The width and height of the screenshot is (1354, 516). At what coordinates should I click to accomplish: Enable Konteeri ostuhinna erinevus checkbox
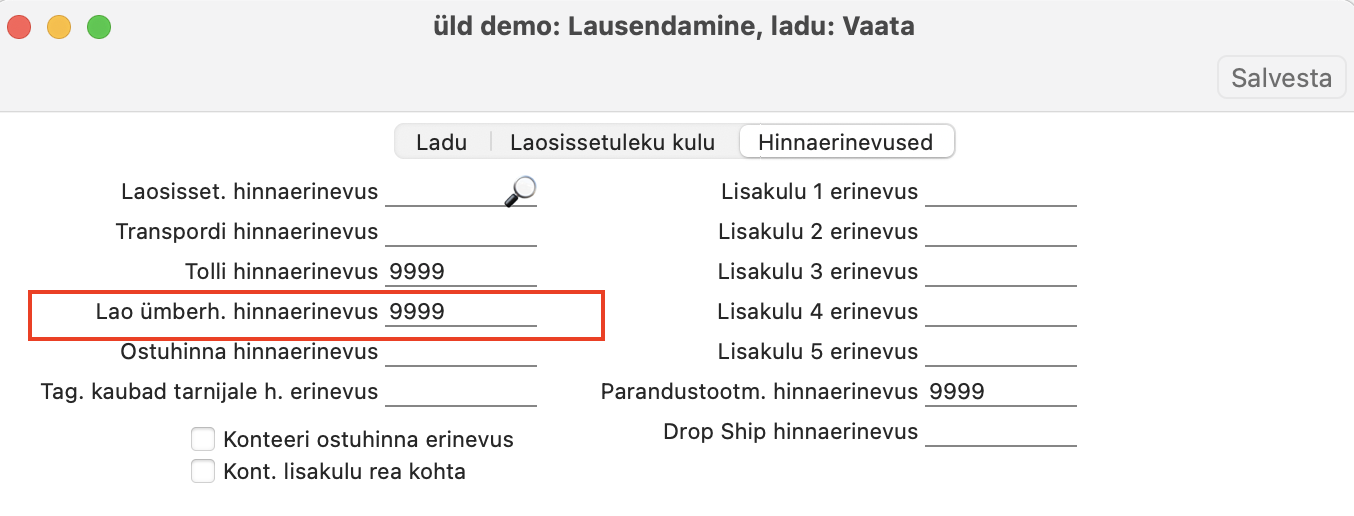(x=203, y=439)
